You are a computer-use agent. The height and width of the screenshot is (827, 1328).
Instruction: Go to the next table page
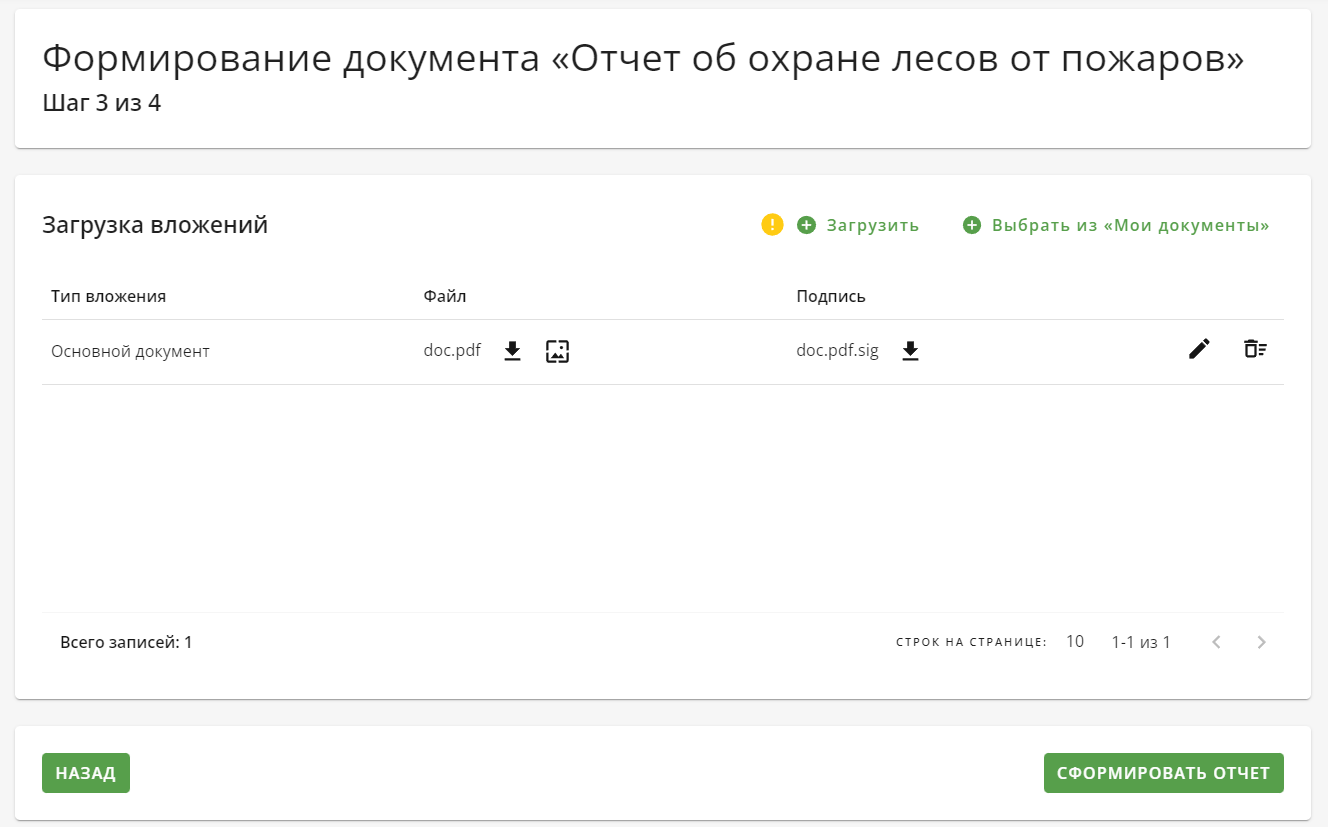(x=1262, y=642)
